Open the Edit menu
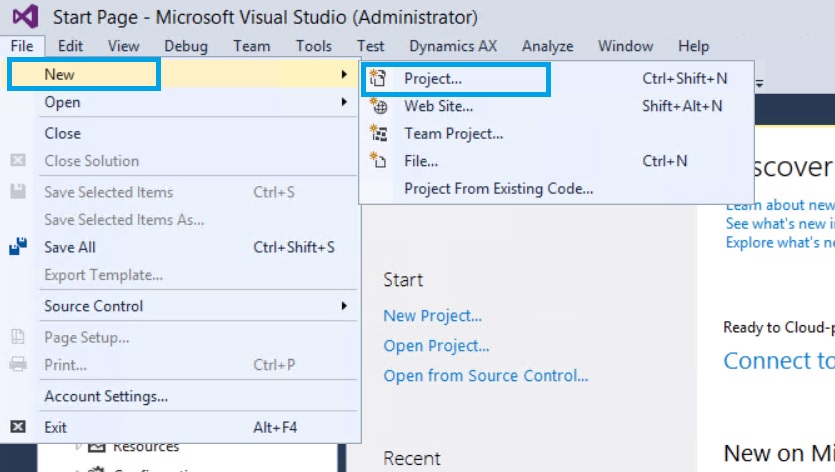835x472 pixels. (x=70, y=46)
